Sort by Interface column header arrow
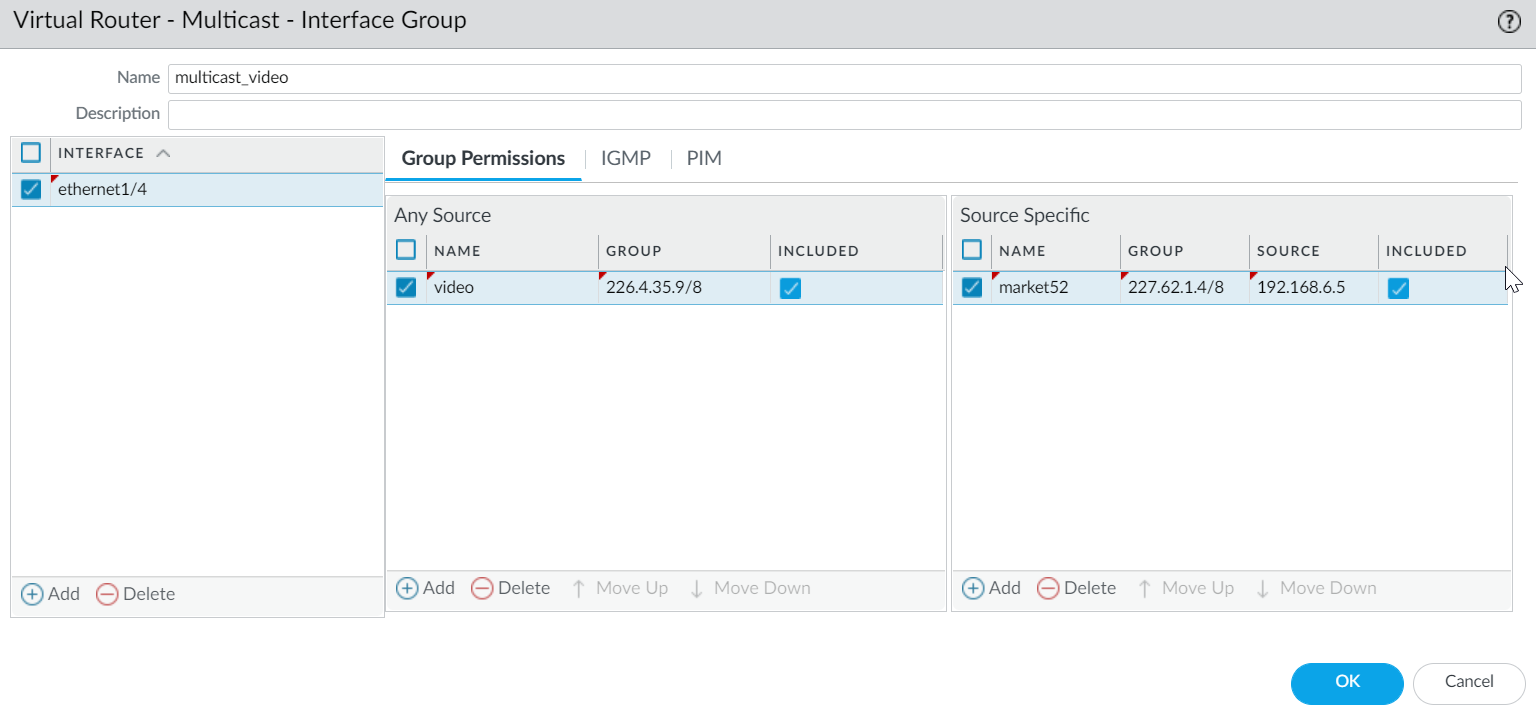Image resolution: width=1536 pixels, height=725 pixels. 163,153
